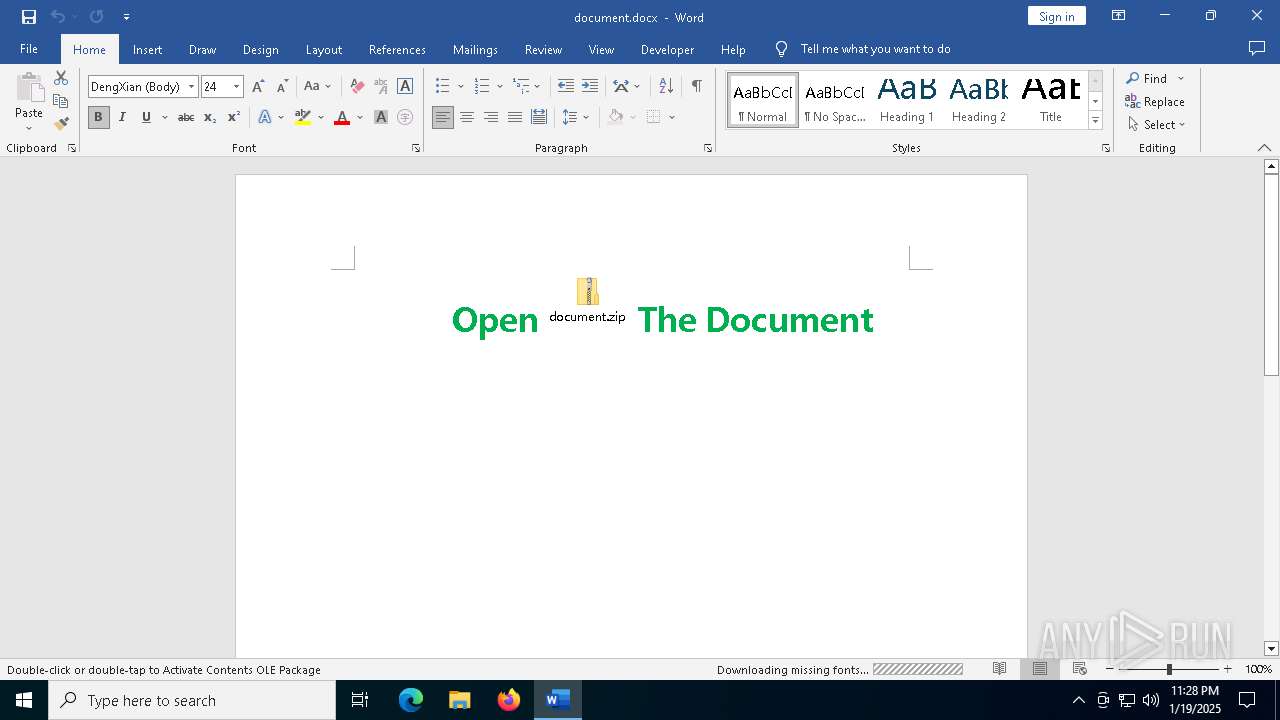The height and width of the screenshot is (720, 1280).
Task: Apply the yellow text highlight color
Action: pos(303,117)
